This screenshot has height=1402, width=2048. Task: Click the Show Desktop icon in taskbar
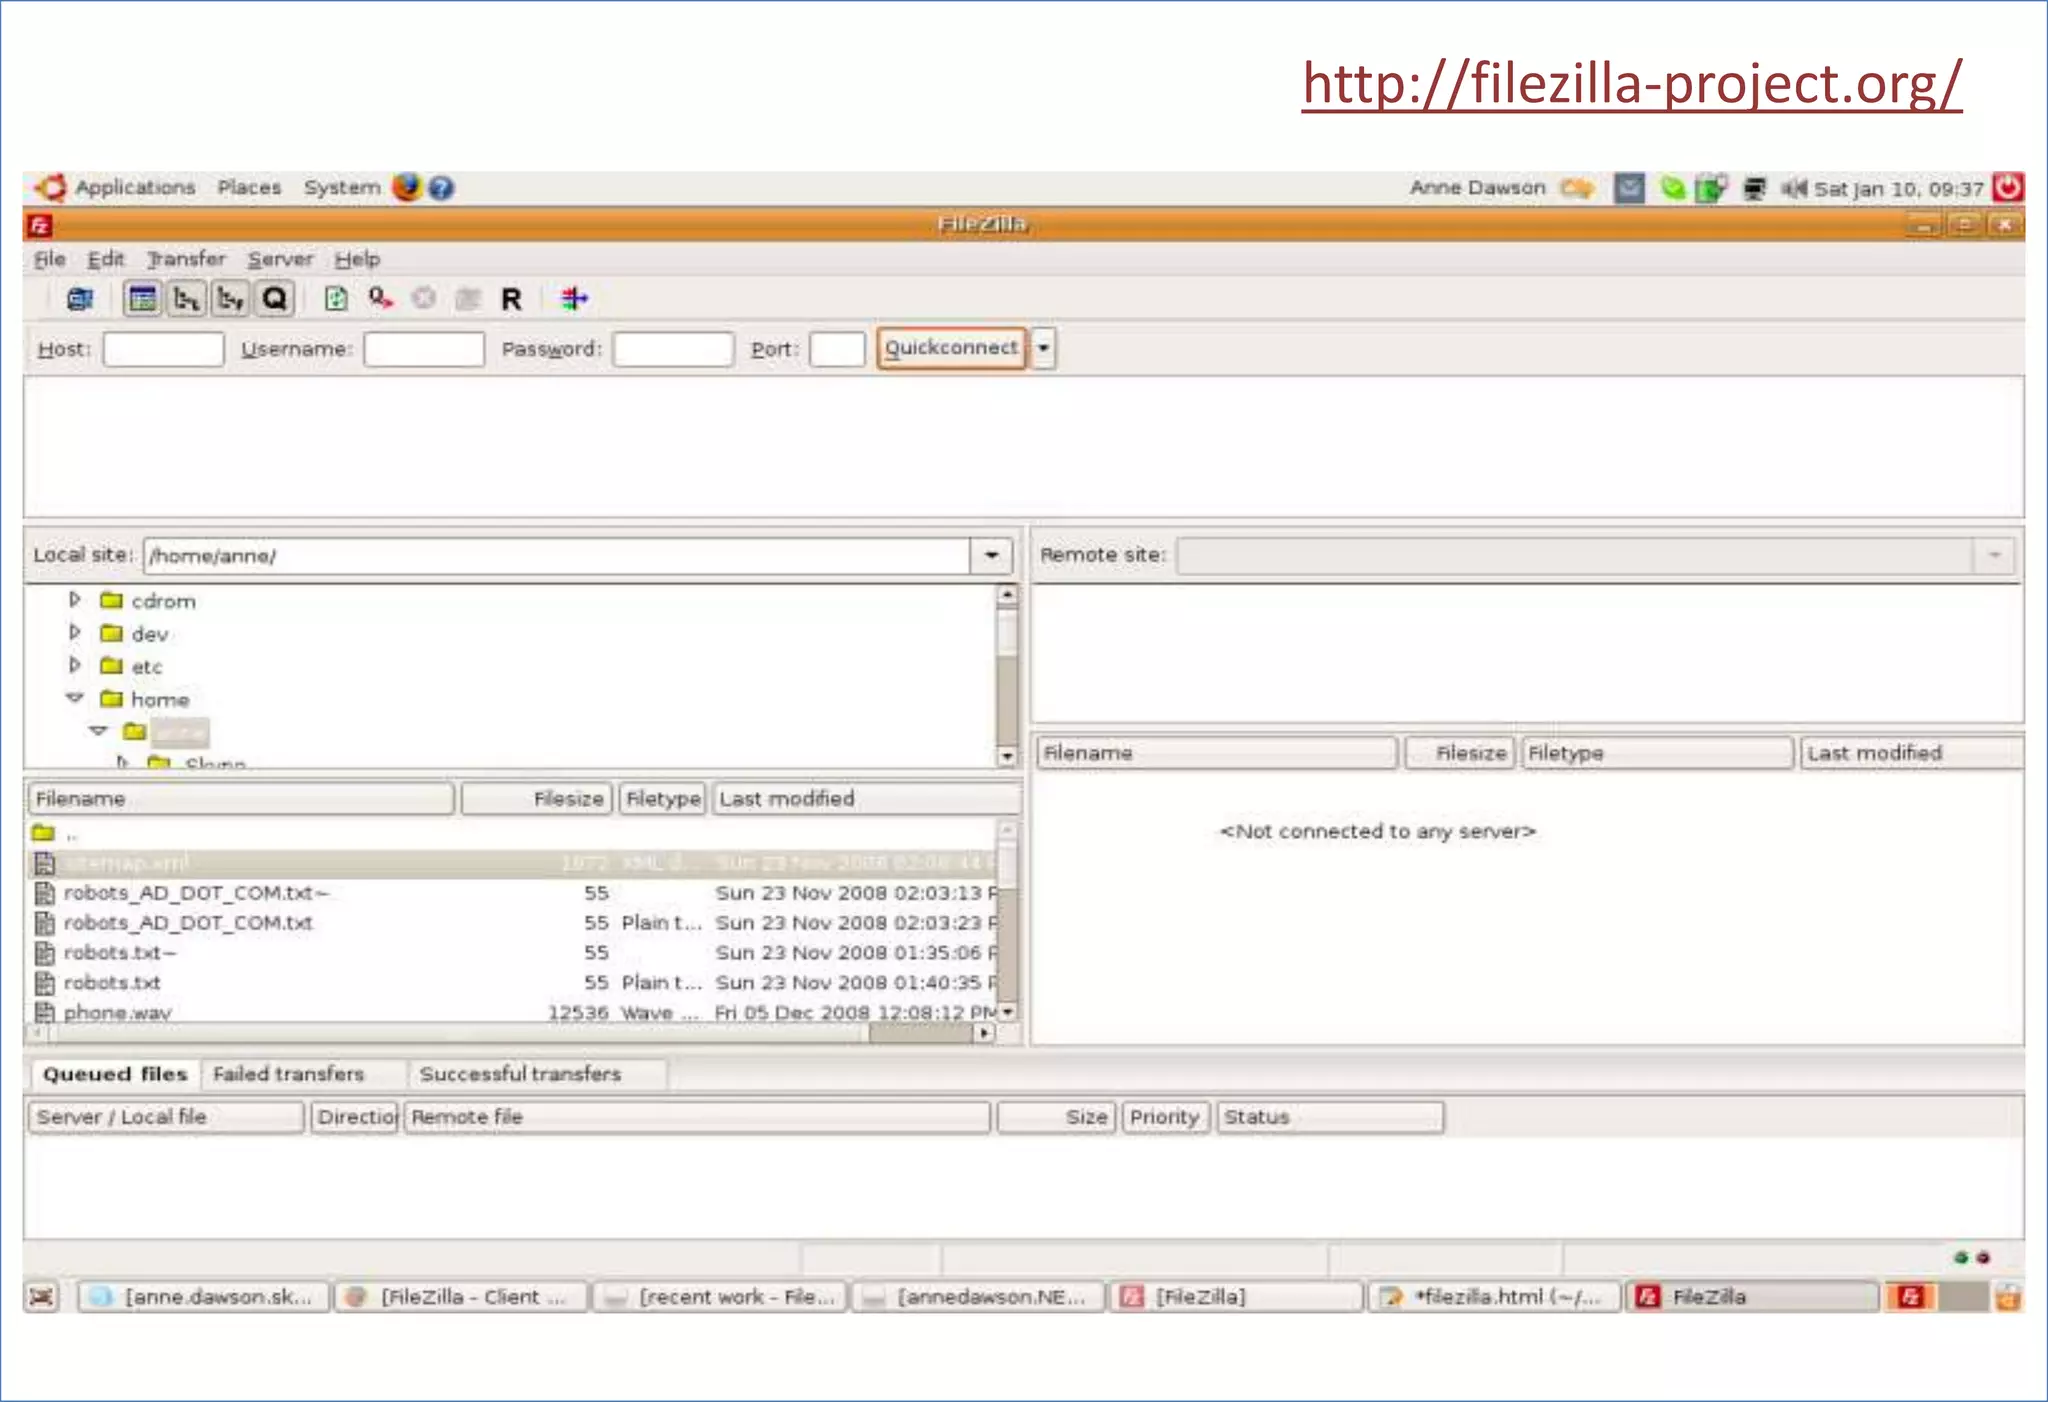(x=42, y=1297)
